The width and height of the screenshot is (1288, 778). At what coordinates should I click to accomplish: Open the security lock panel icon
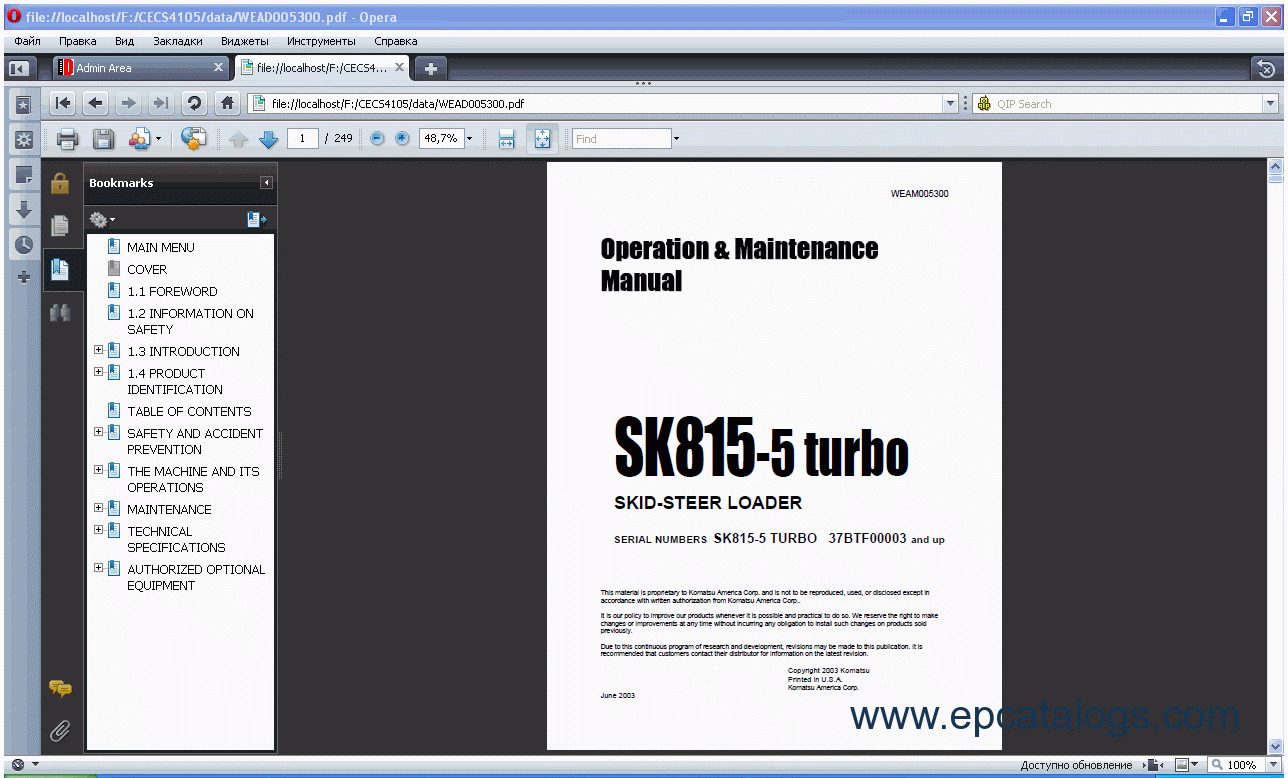click(60, 183)
